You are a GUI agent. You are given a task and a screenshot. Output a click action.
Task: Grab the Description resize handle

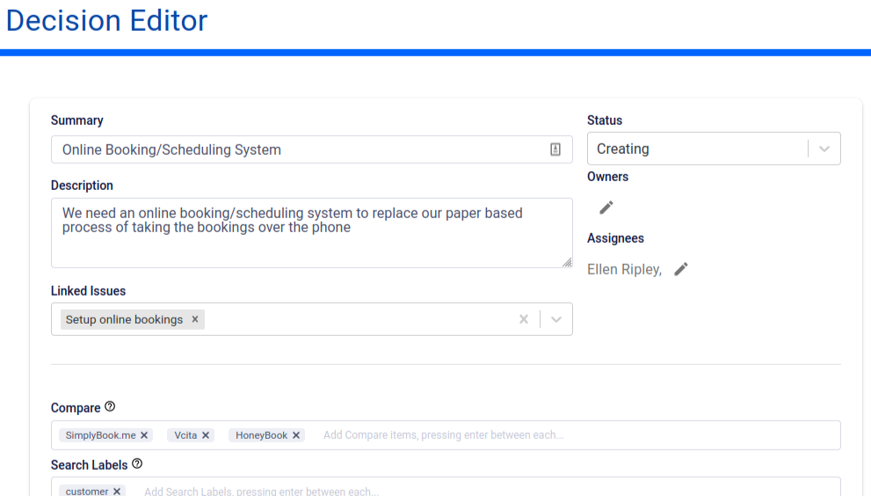click(x=567, y=262)
